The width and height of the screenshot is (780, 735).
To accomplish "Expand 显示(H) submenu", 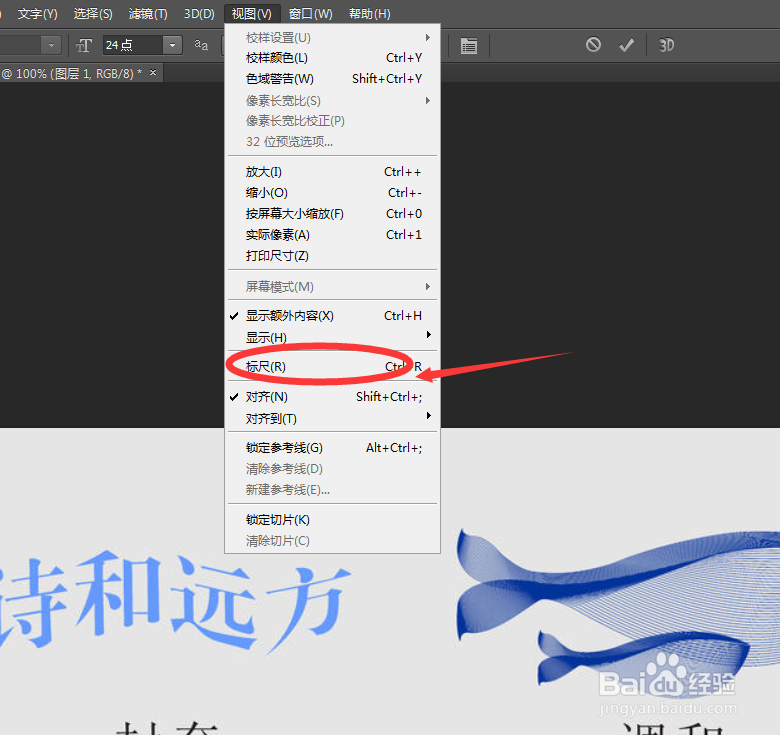I will coord(332,337).
